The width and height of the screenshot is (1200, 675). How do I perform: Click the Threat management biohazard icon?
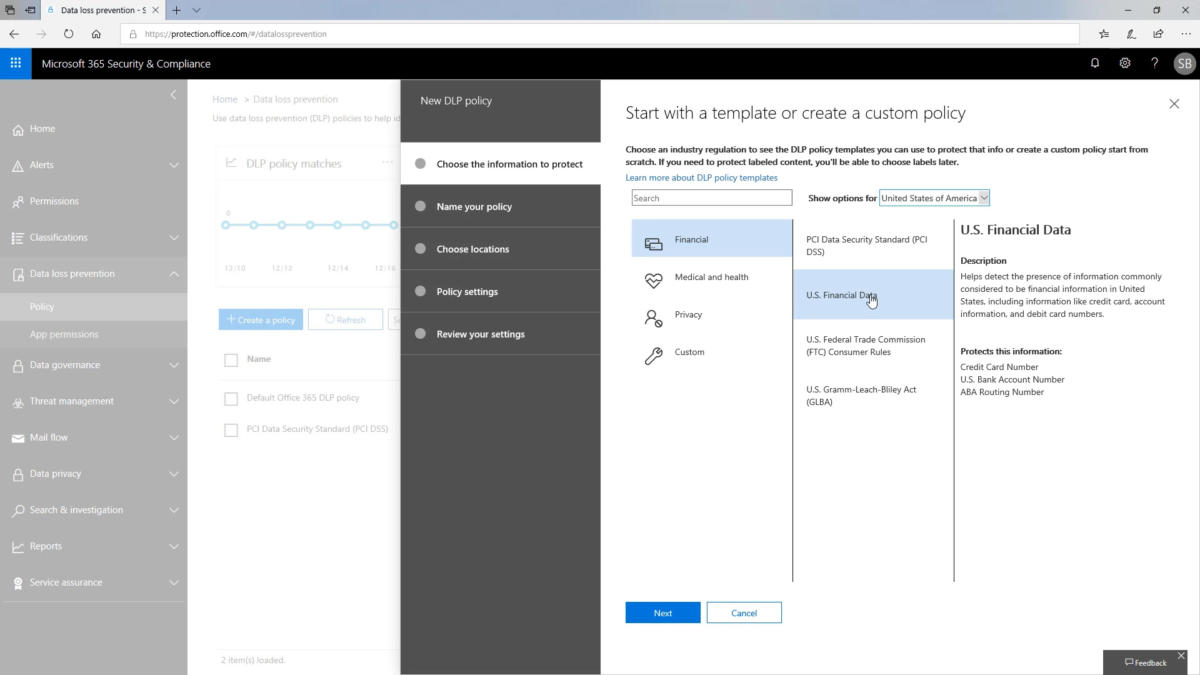[18, 402]
